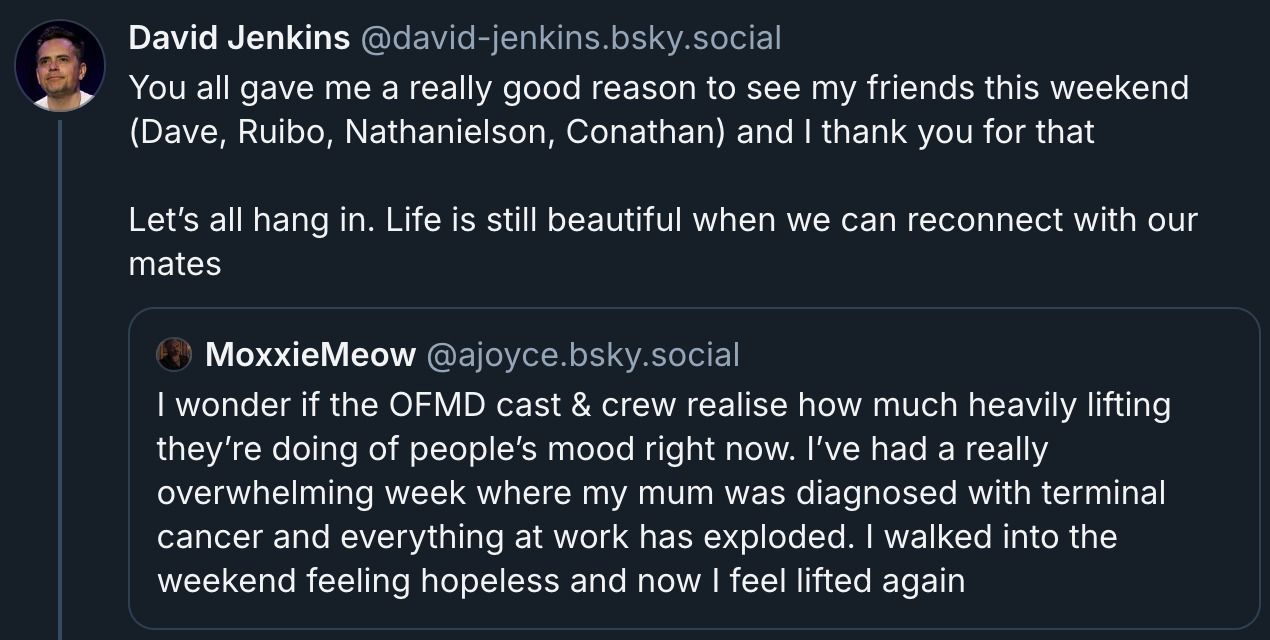This screenshot has width=1270, height=640.
Task: Open the David Jenkins display name link
Action: tap(239, 39)
